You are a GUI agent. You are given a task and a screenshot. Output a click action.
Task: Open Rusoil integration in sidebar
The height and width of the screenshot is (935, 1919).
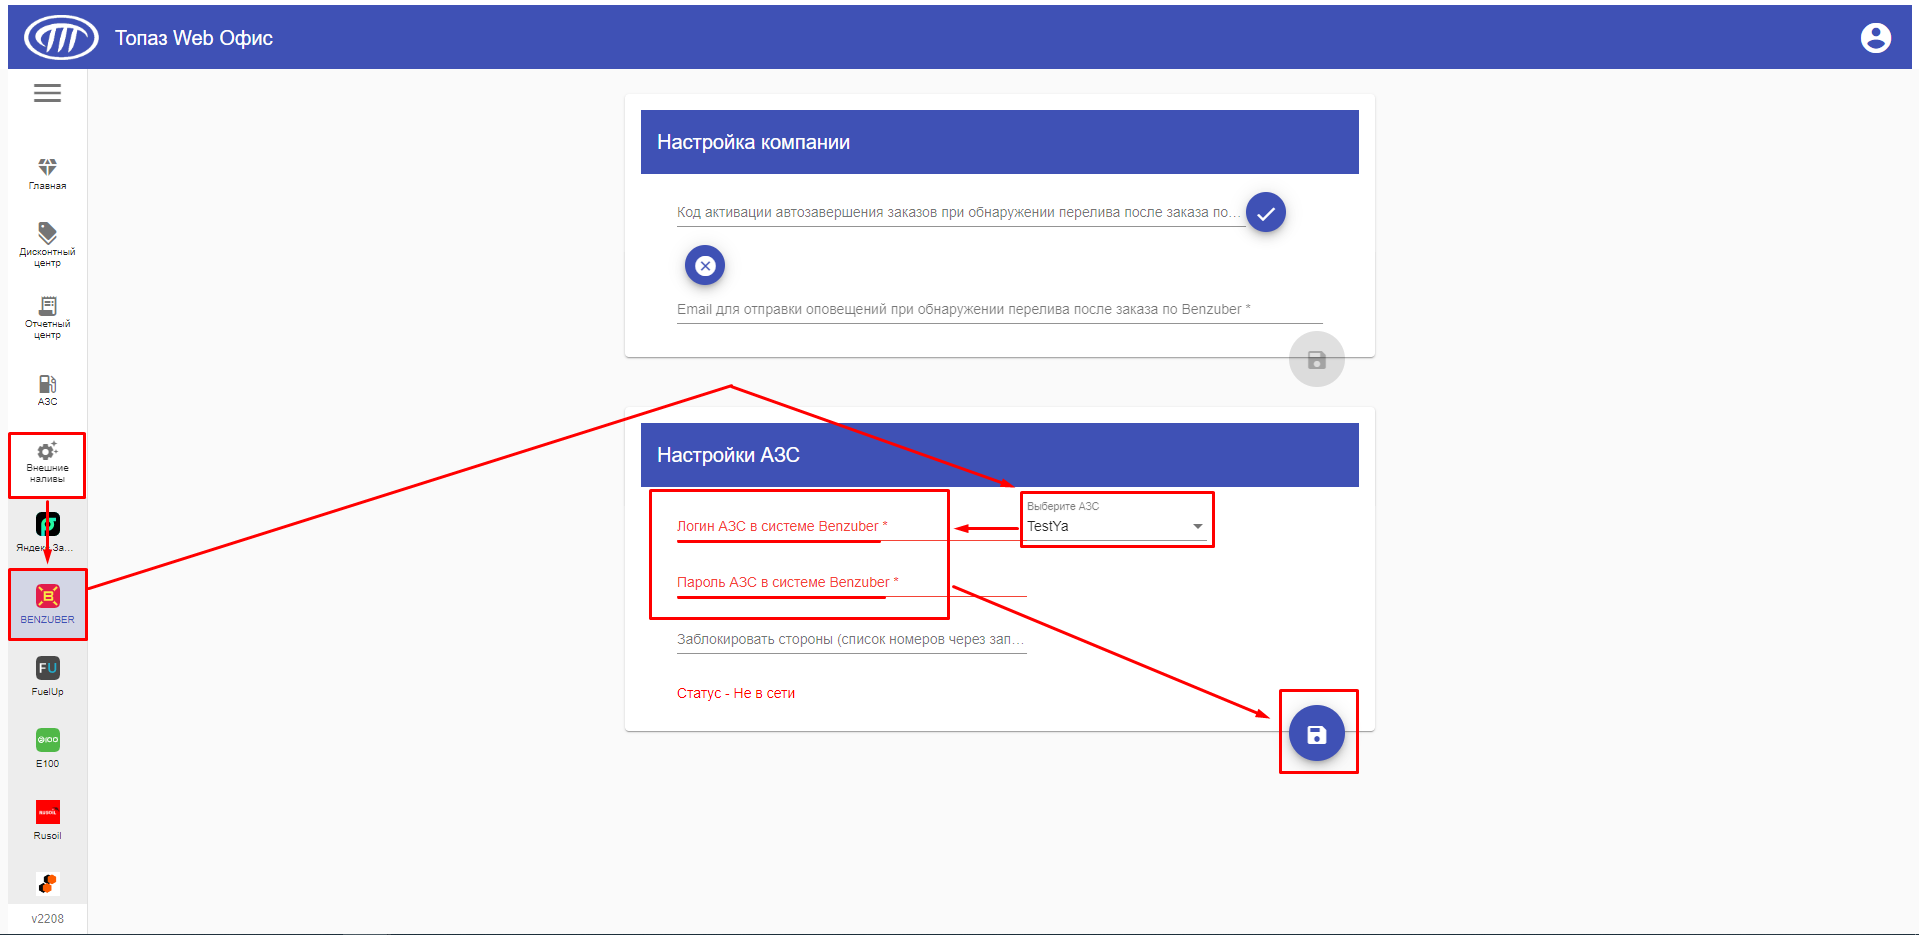tap(47, 821)
